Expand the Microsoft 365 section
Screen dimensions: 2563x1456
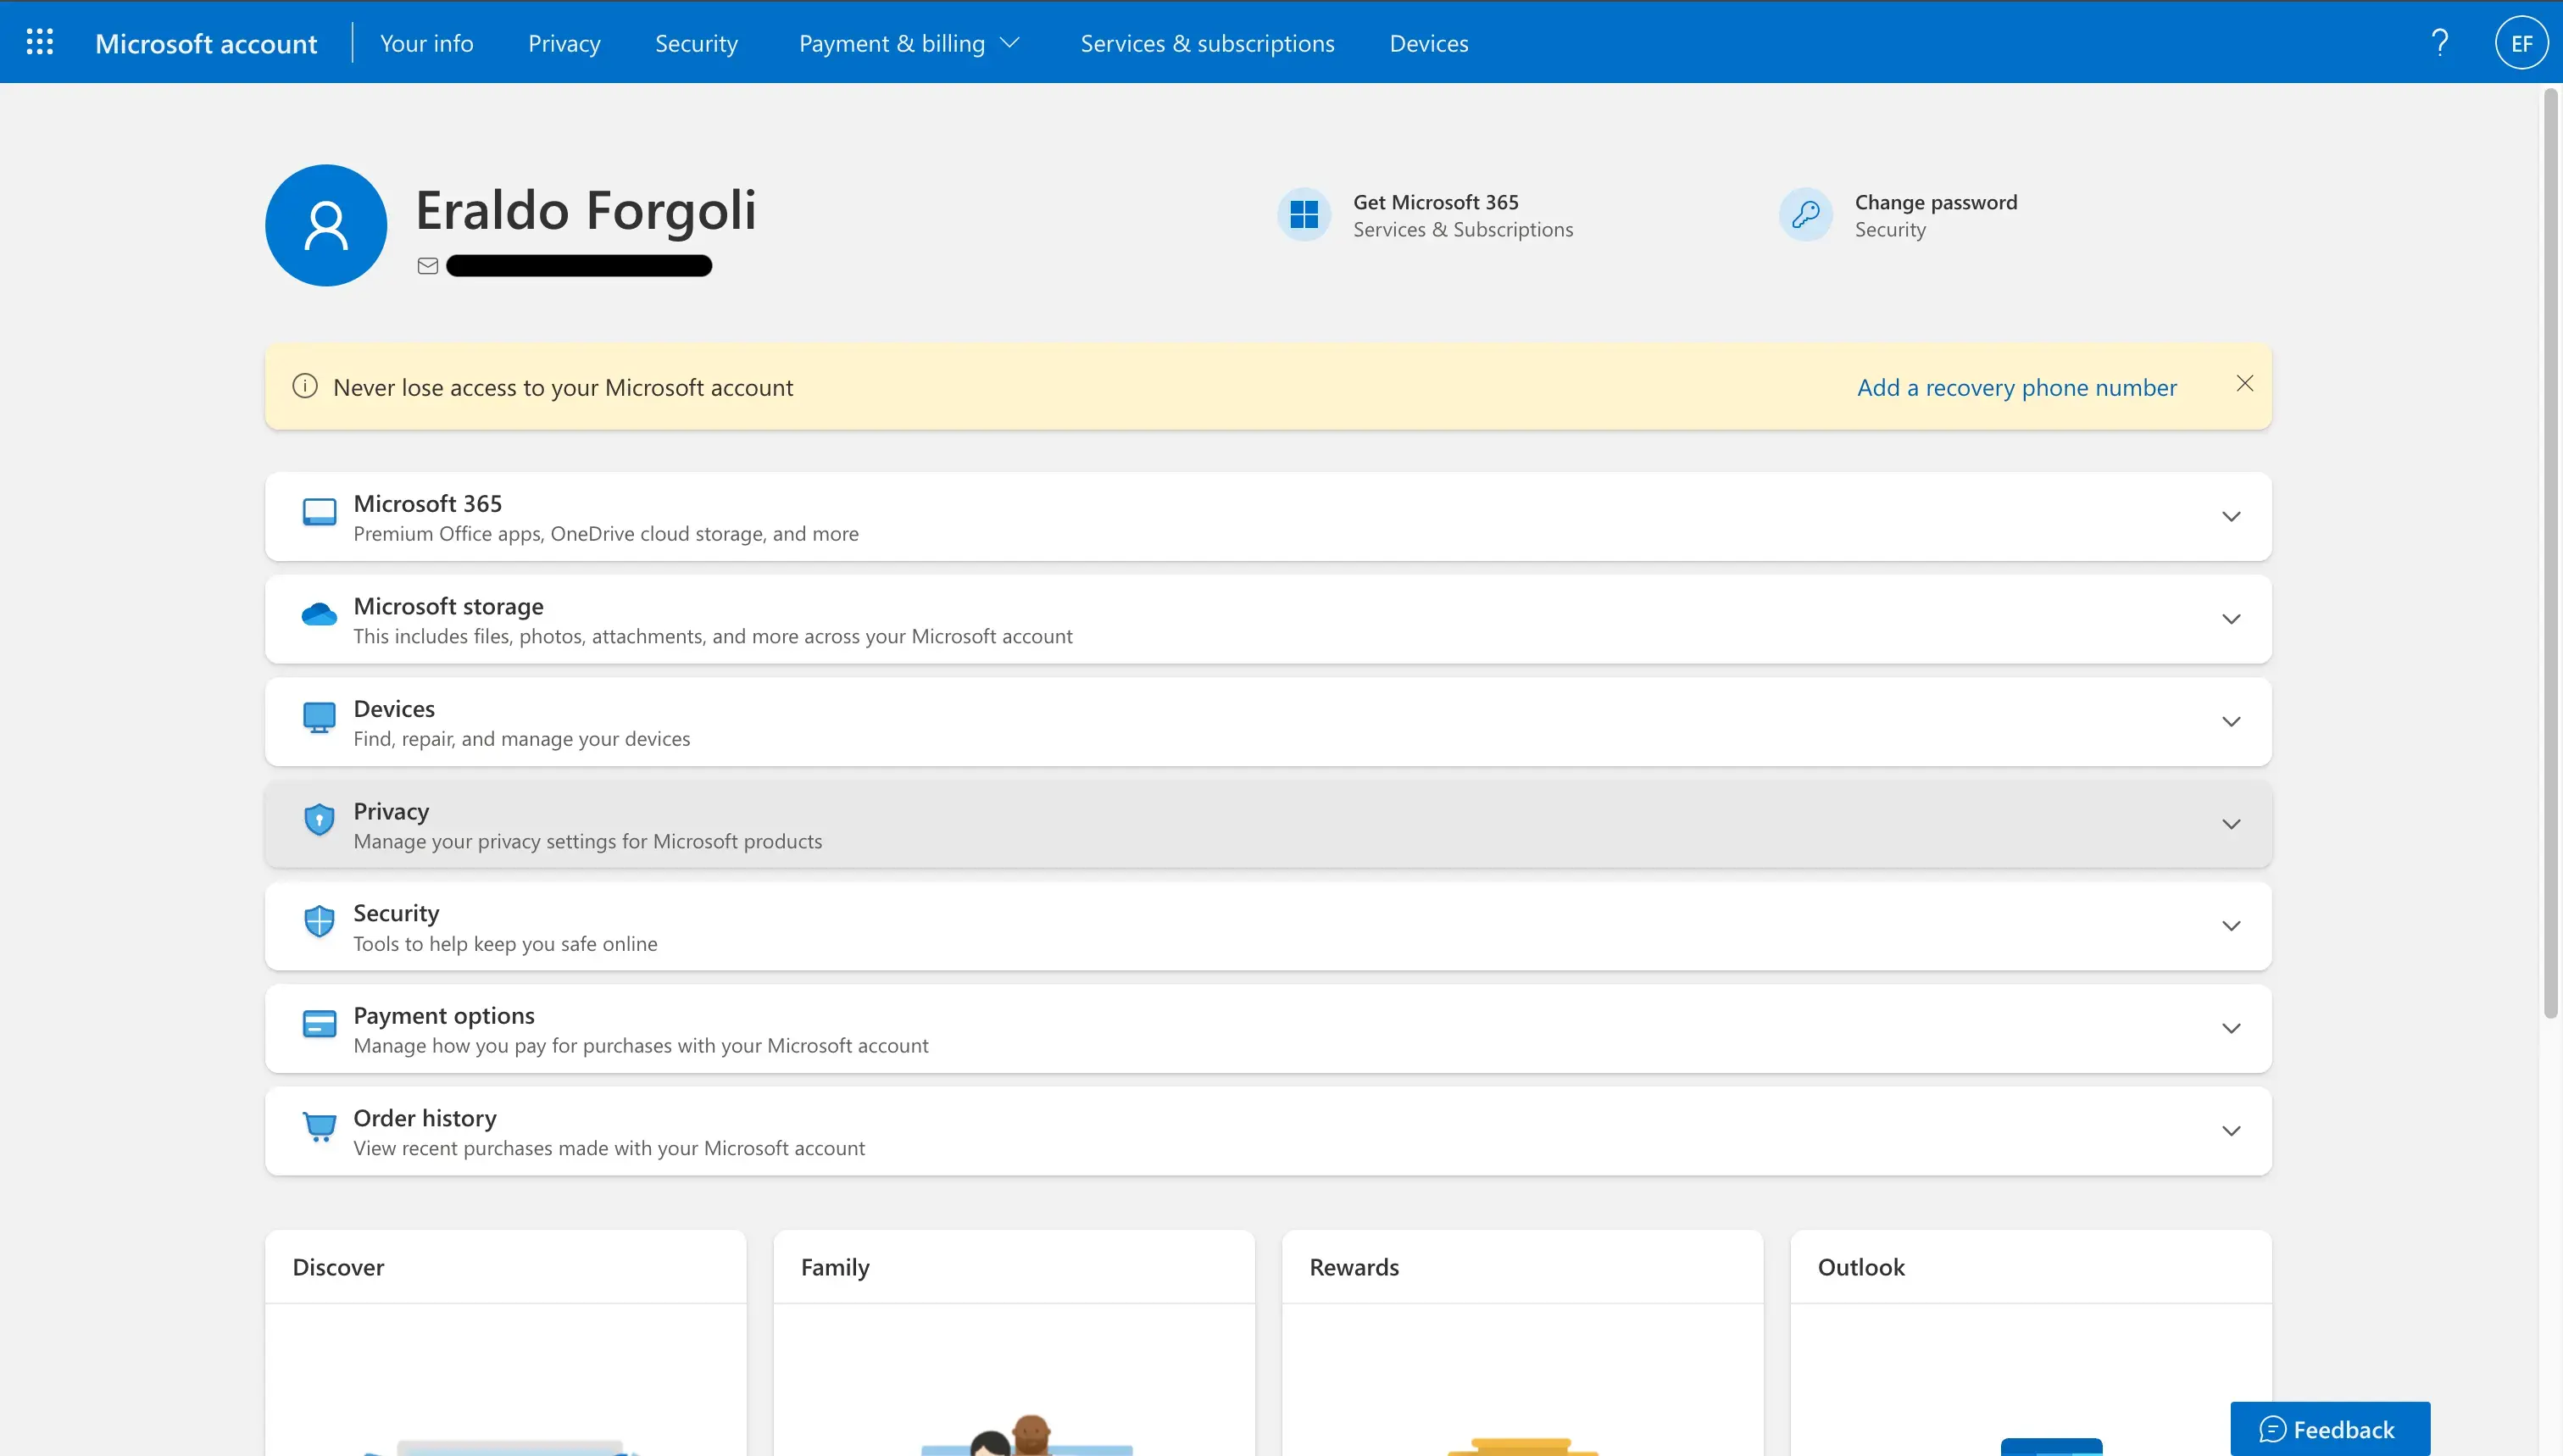point(2228,516)
